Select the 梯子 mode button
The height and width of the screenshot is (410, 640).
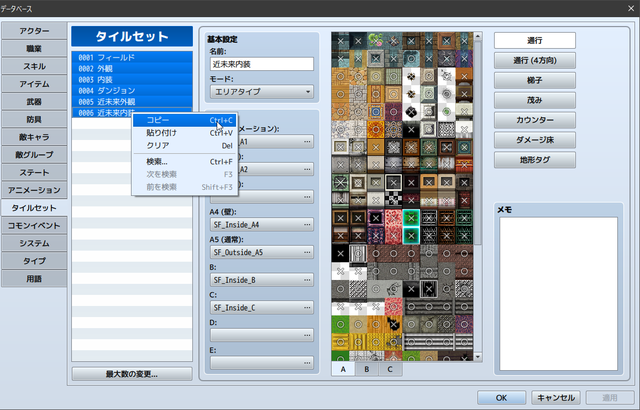tap(535, 80)
